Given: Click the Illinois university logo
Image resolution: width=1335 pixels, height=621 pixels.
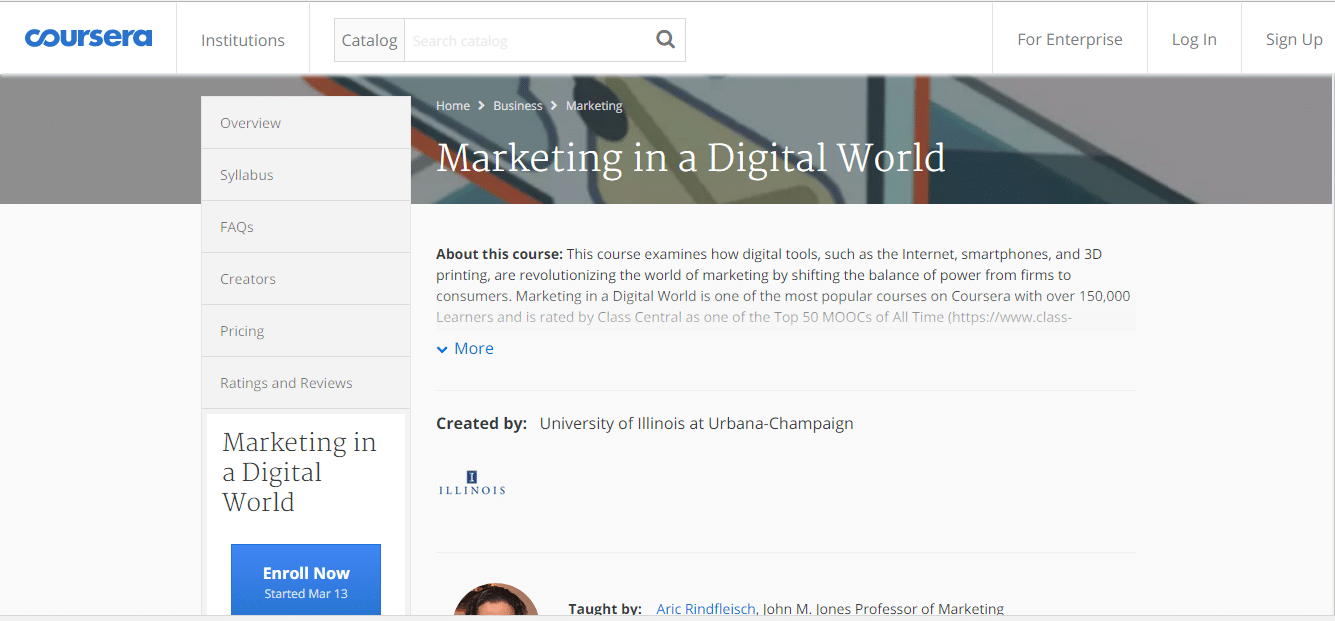Looking at the screenshot, I should [472, 483].
